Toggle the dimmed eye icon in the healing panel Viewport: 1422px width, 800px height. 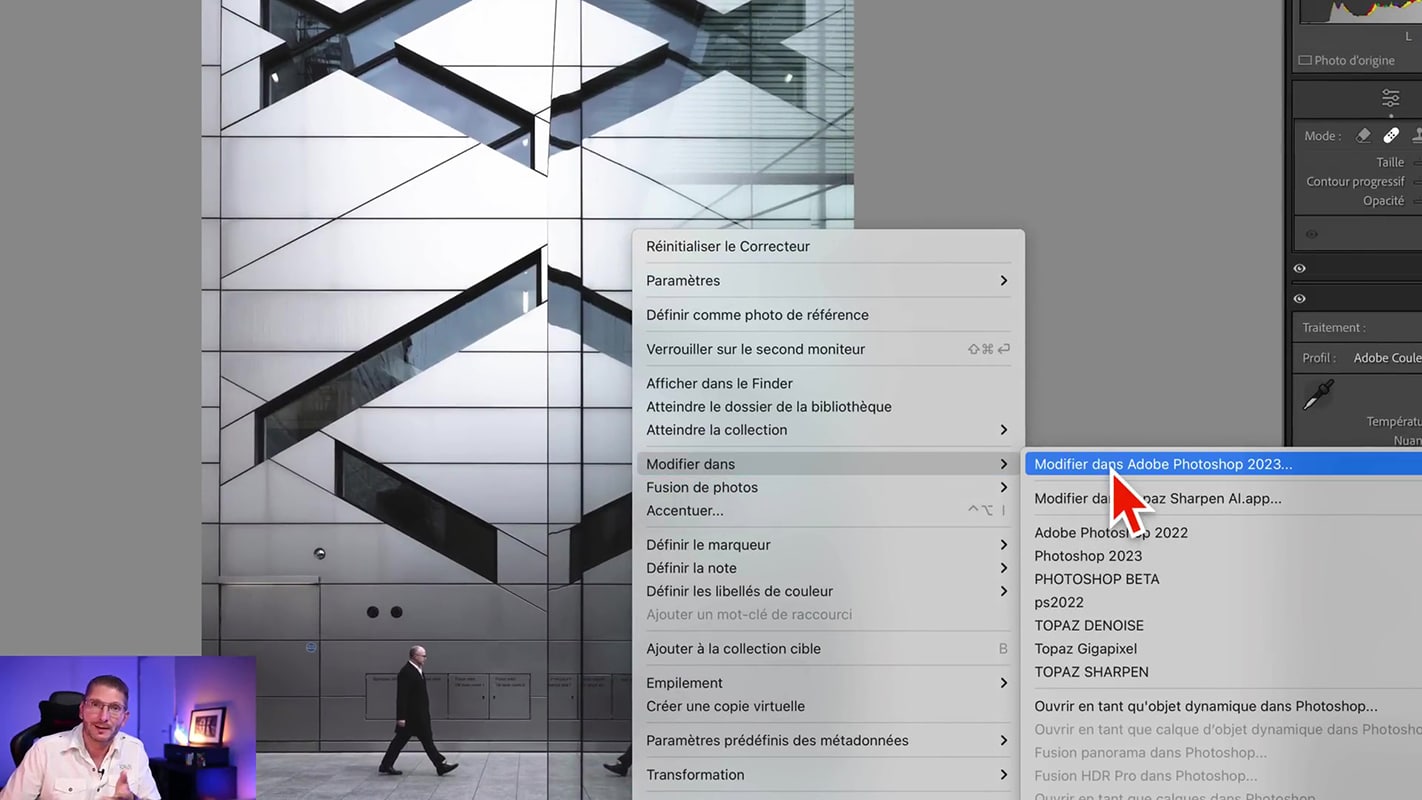pos(1312,234)
